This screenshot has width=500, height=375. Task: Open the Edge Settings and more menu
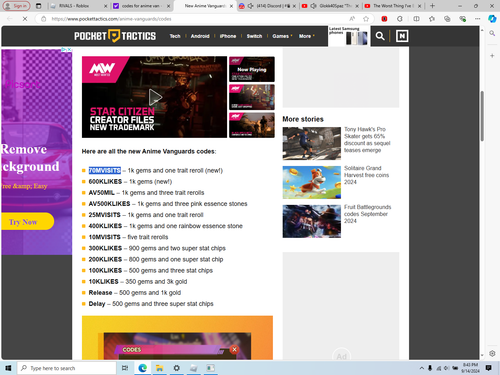478,19
